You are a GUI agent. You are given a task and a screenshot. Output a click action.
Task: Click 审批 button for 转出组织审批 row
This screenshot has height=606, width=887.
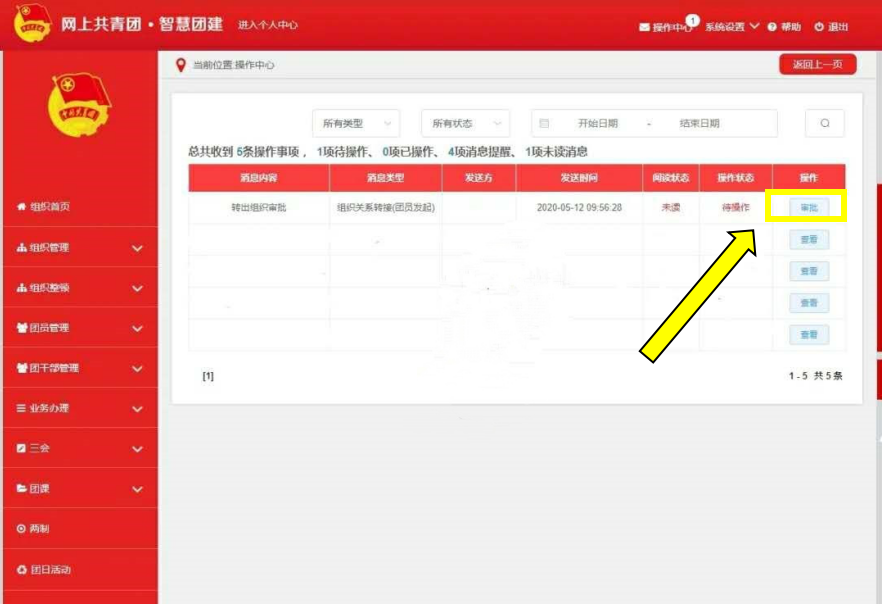click(x=808, y=207)
